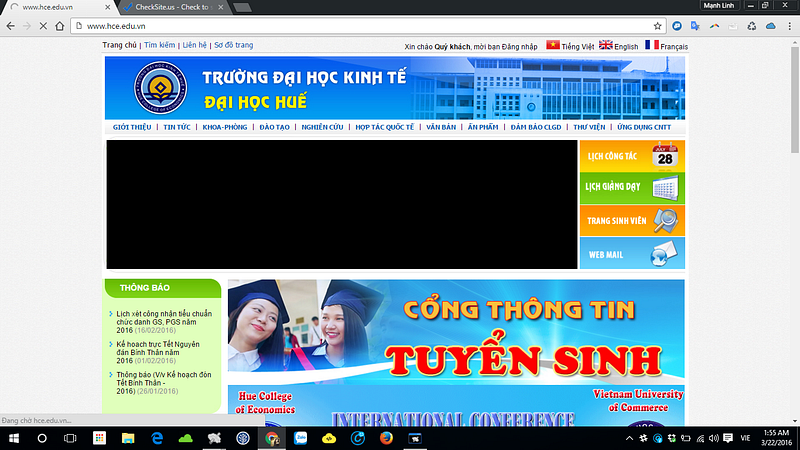This screenshot has width=800, height=450.
Task: Show hidden system tray icons
Action: [x=629, y=438]
